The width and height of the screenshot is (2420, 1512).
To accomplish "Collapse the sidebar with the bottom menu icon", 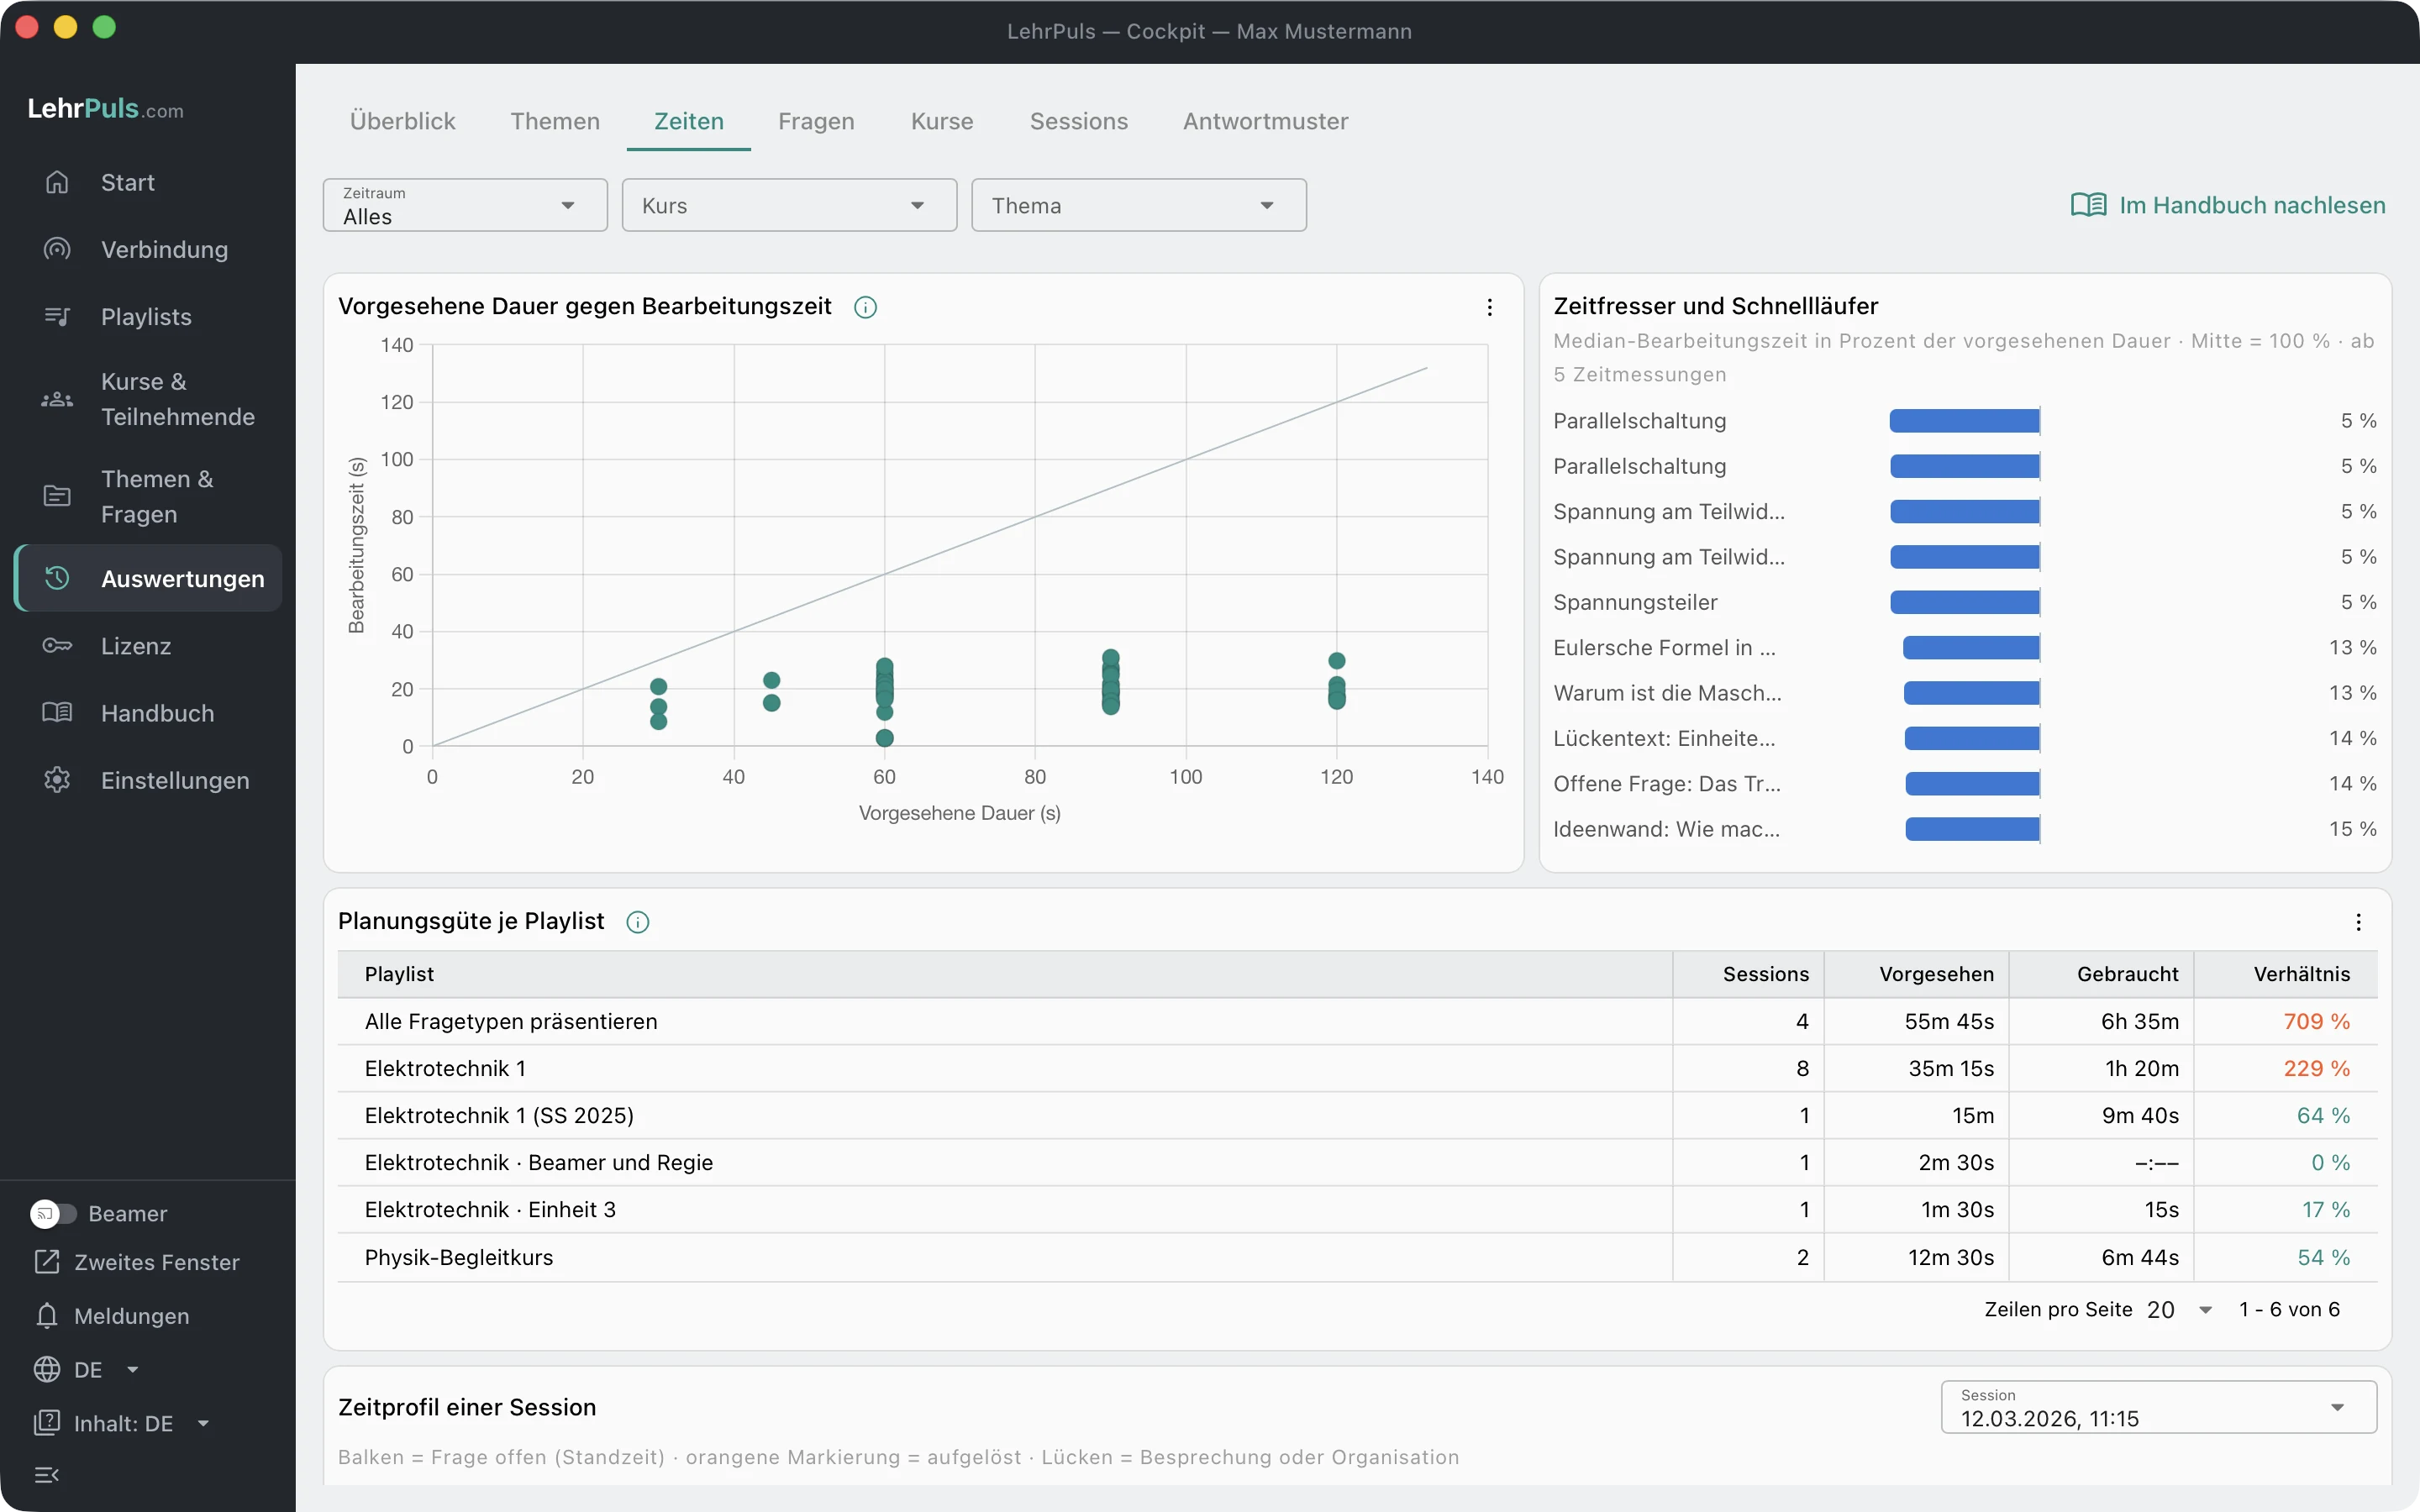I will [x=47, y=1474].
